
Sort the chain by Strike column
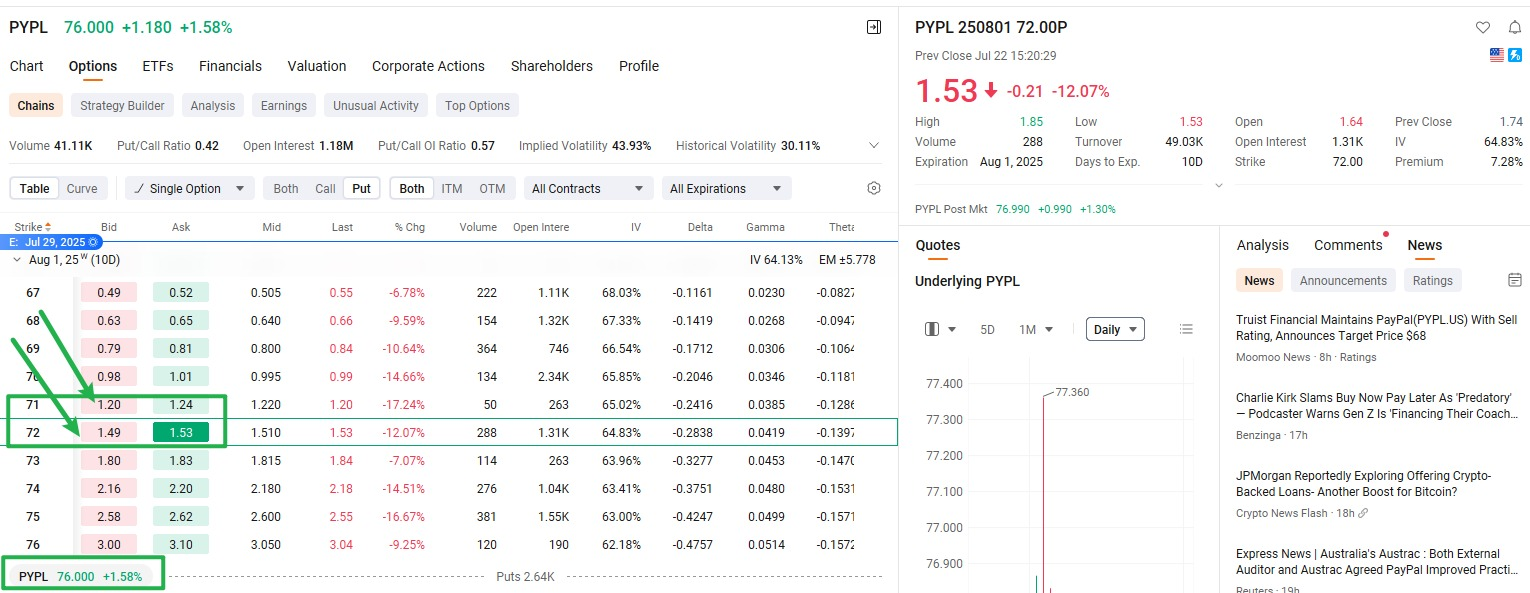click(32, 227)
